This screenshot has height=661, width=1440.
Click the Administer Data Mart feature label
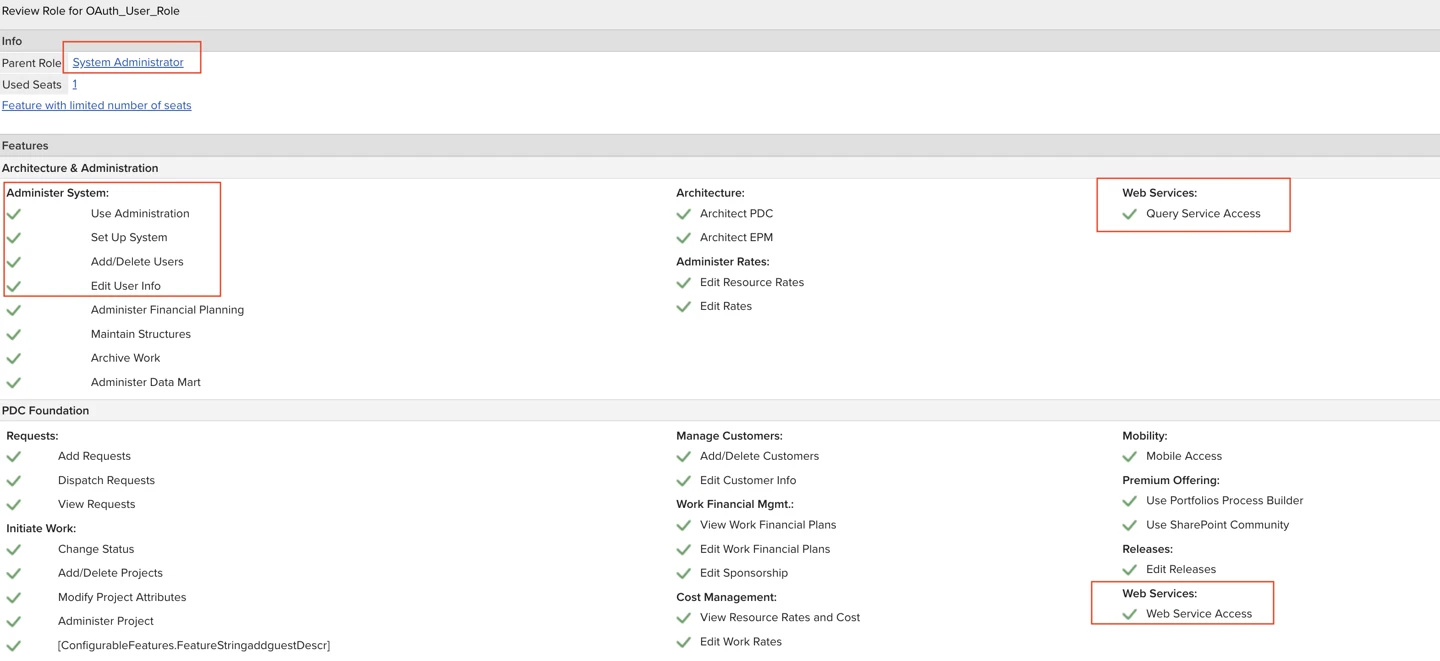click(x=145, y=382)
